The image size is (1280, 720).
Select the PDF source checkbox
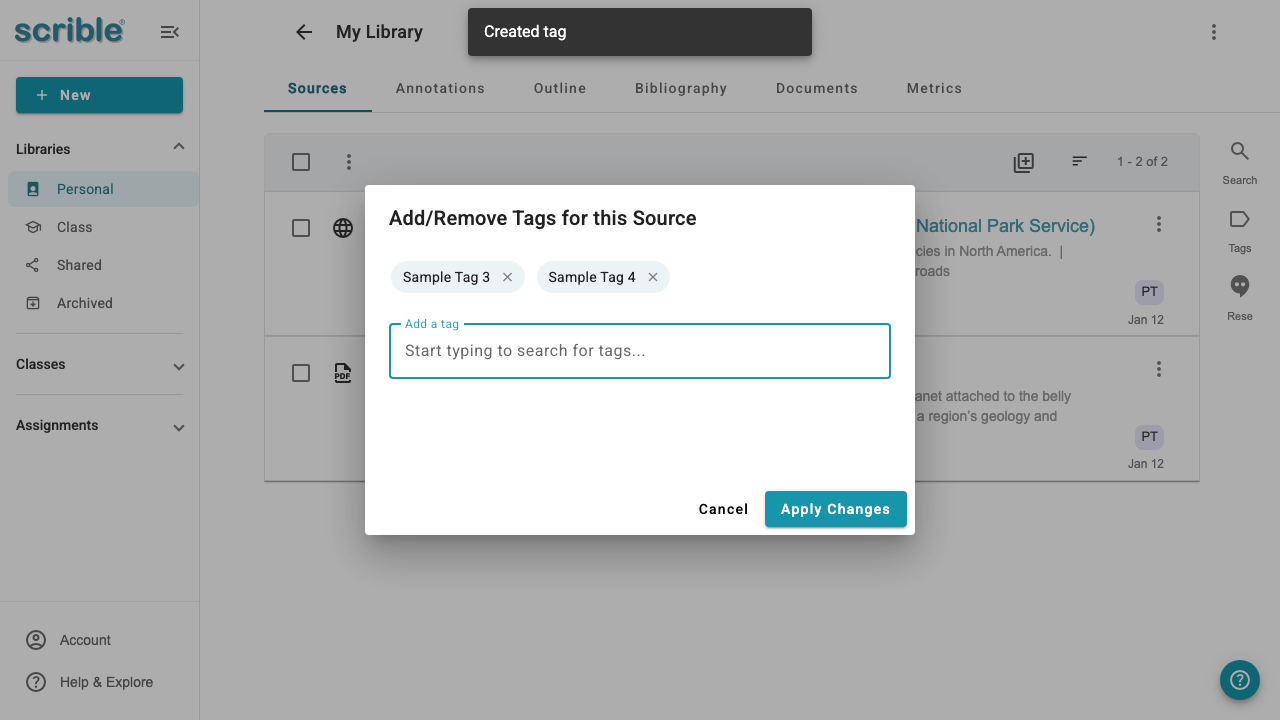click(301, 373)
